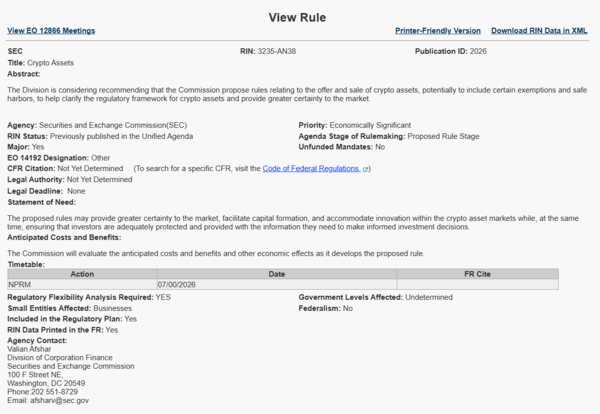Click Legal Authority value Not Yet Determined
This screenshot has height=414, width=600.
(x=99, y=180)
